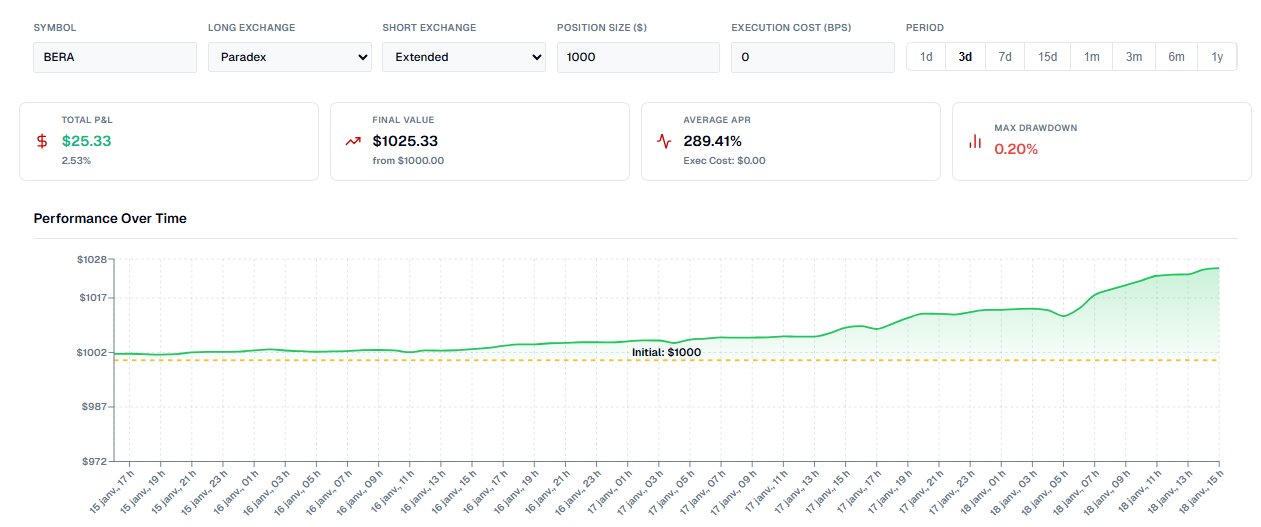Click the bar chart Max Drawdown icon
The image size is (1261, 527).
coord(974,141)
